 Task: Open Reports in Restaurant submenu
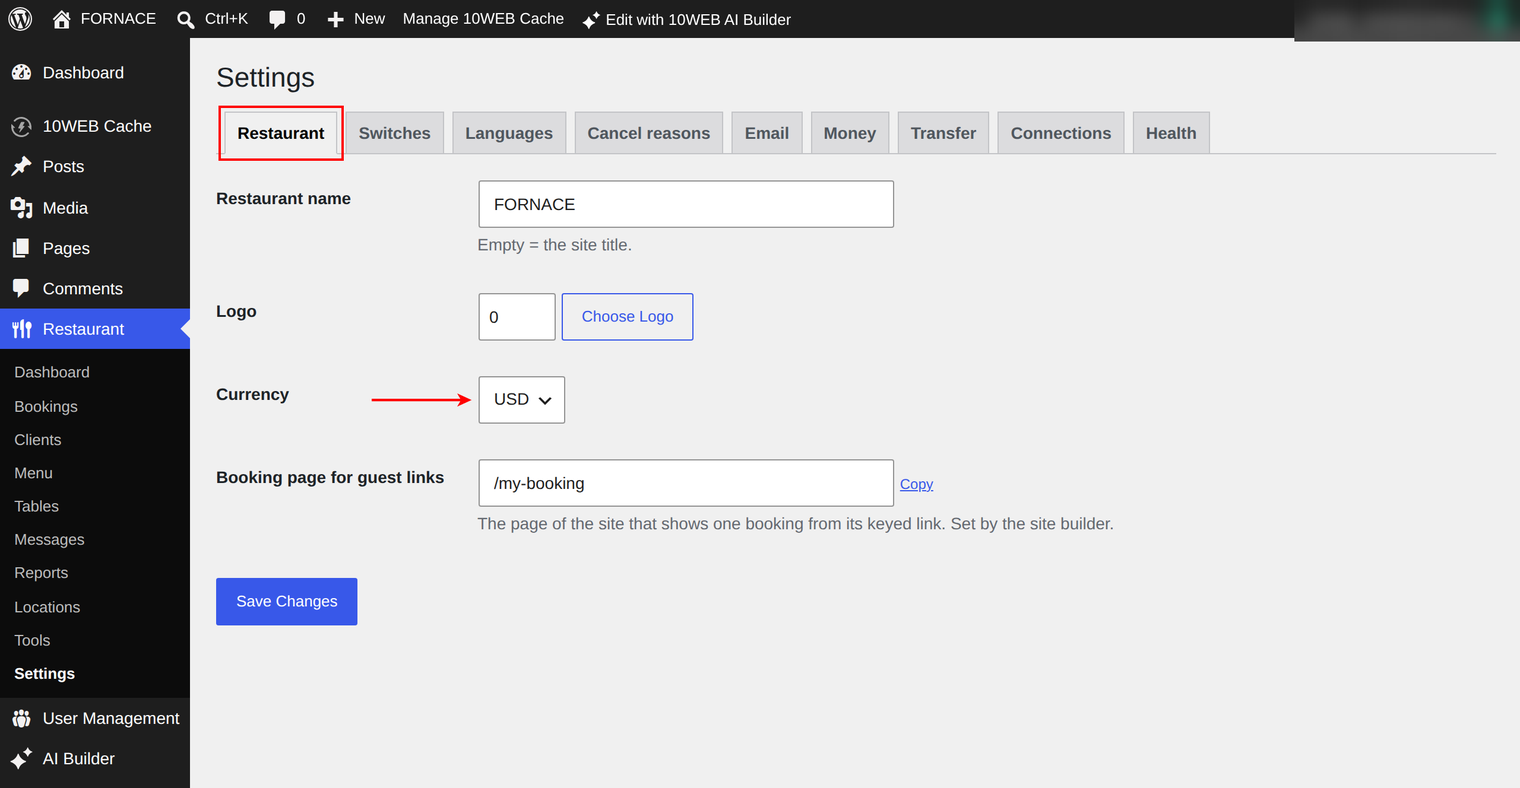[41, 573]
